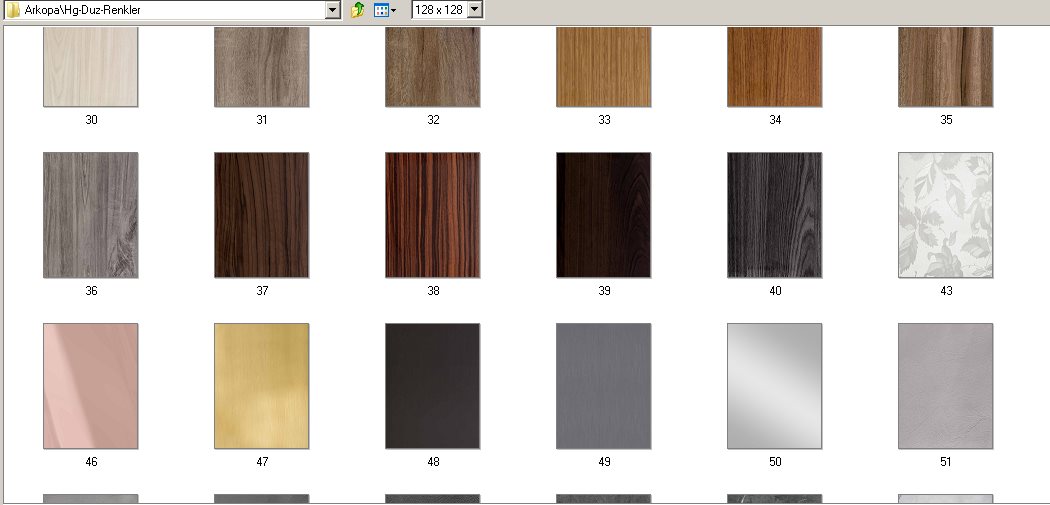This screenshot has width=1050, height=505.
Task: Pick texture thumbnail 35 walnut
Action: [x=946, y=66]
